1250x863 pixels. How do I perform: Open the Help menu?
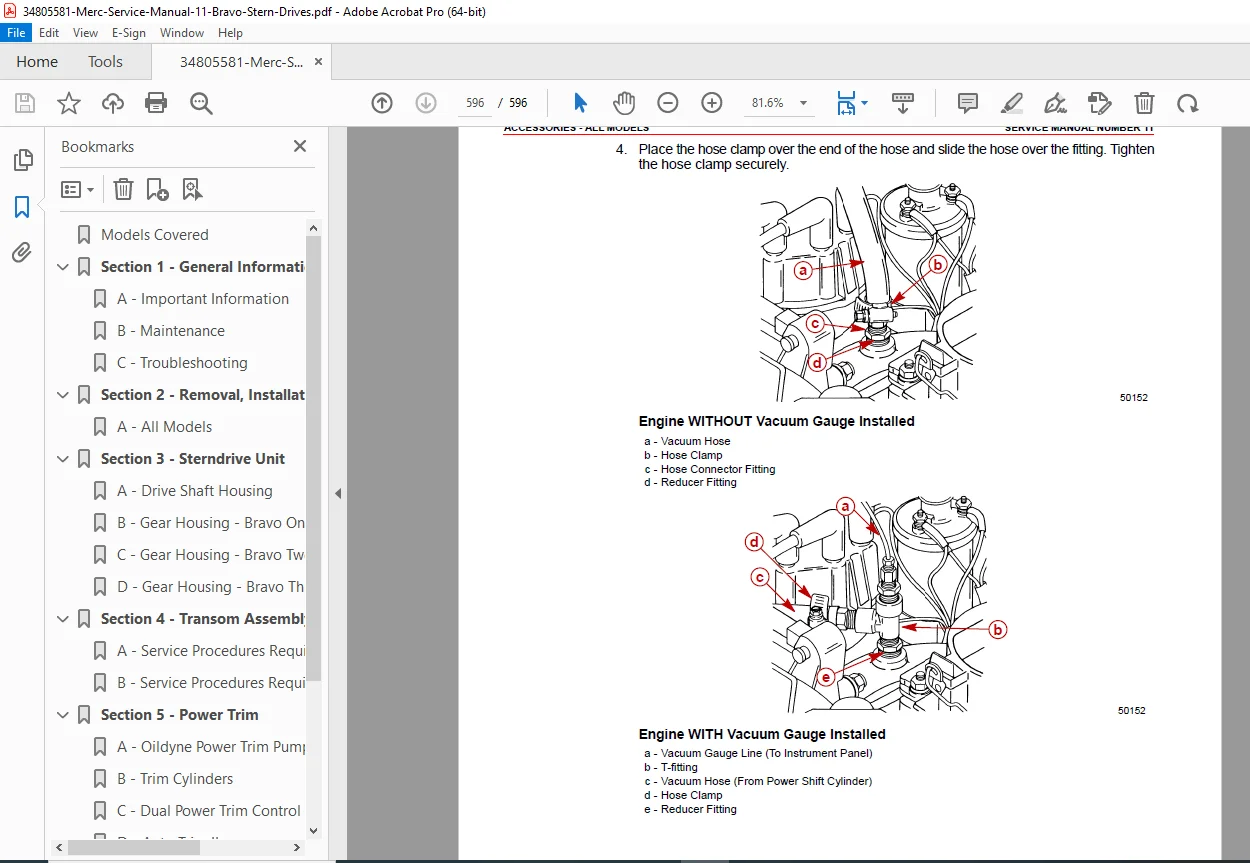(230, 33)
